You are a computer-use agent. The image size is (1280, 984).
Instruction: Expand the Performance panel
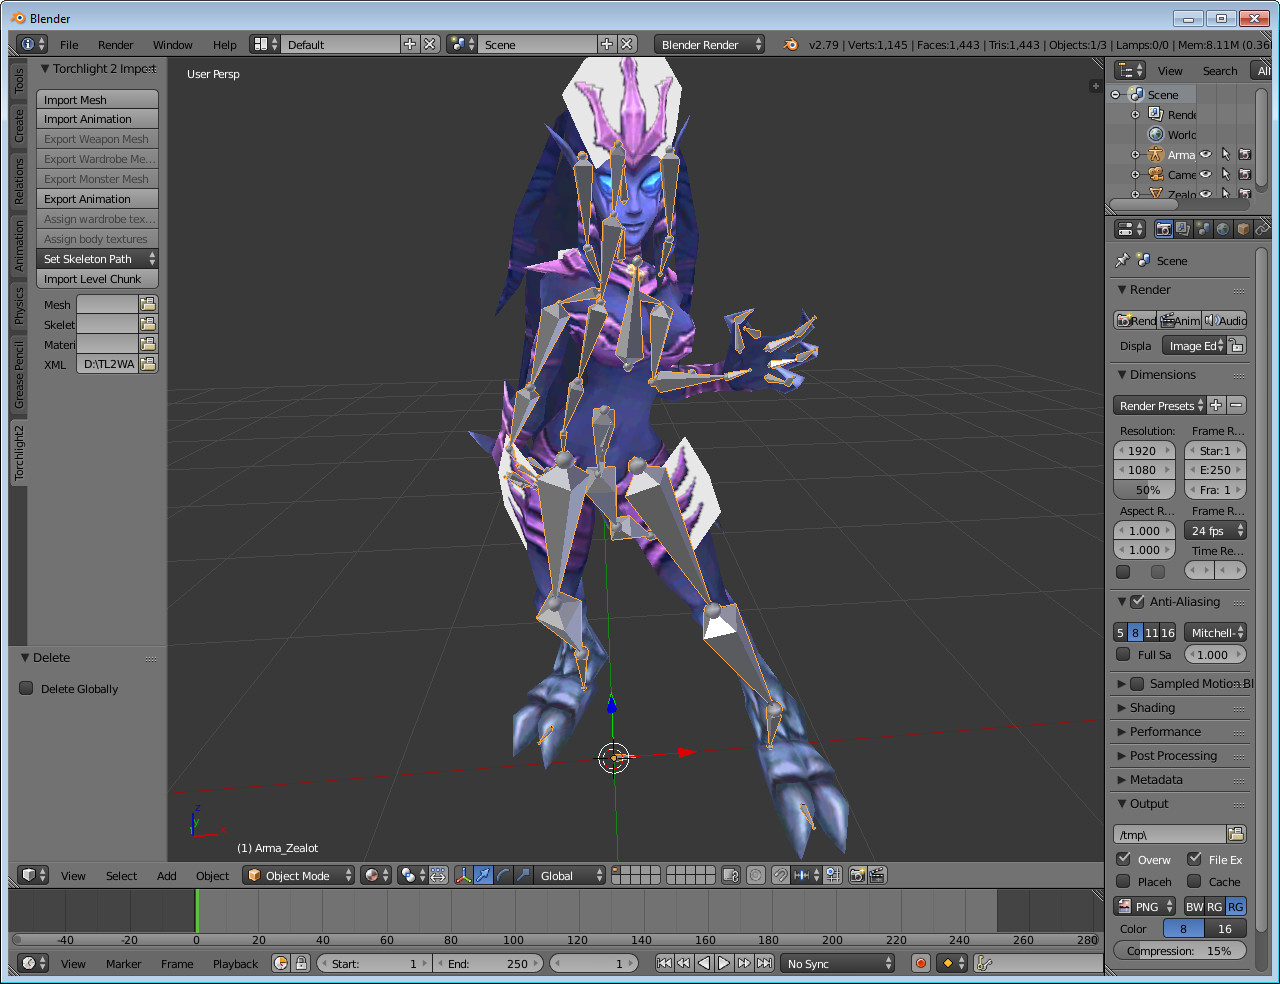click(1165, 731)
